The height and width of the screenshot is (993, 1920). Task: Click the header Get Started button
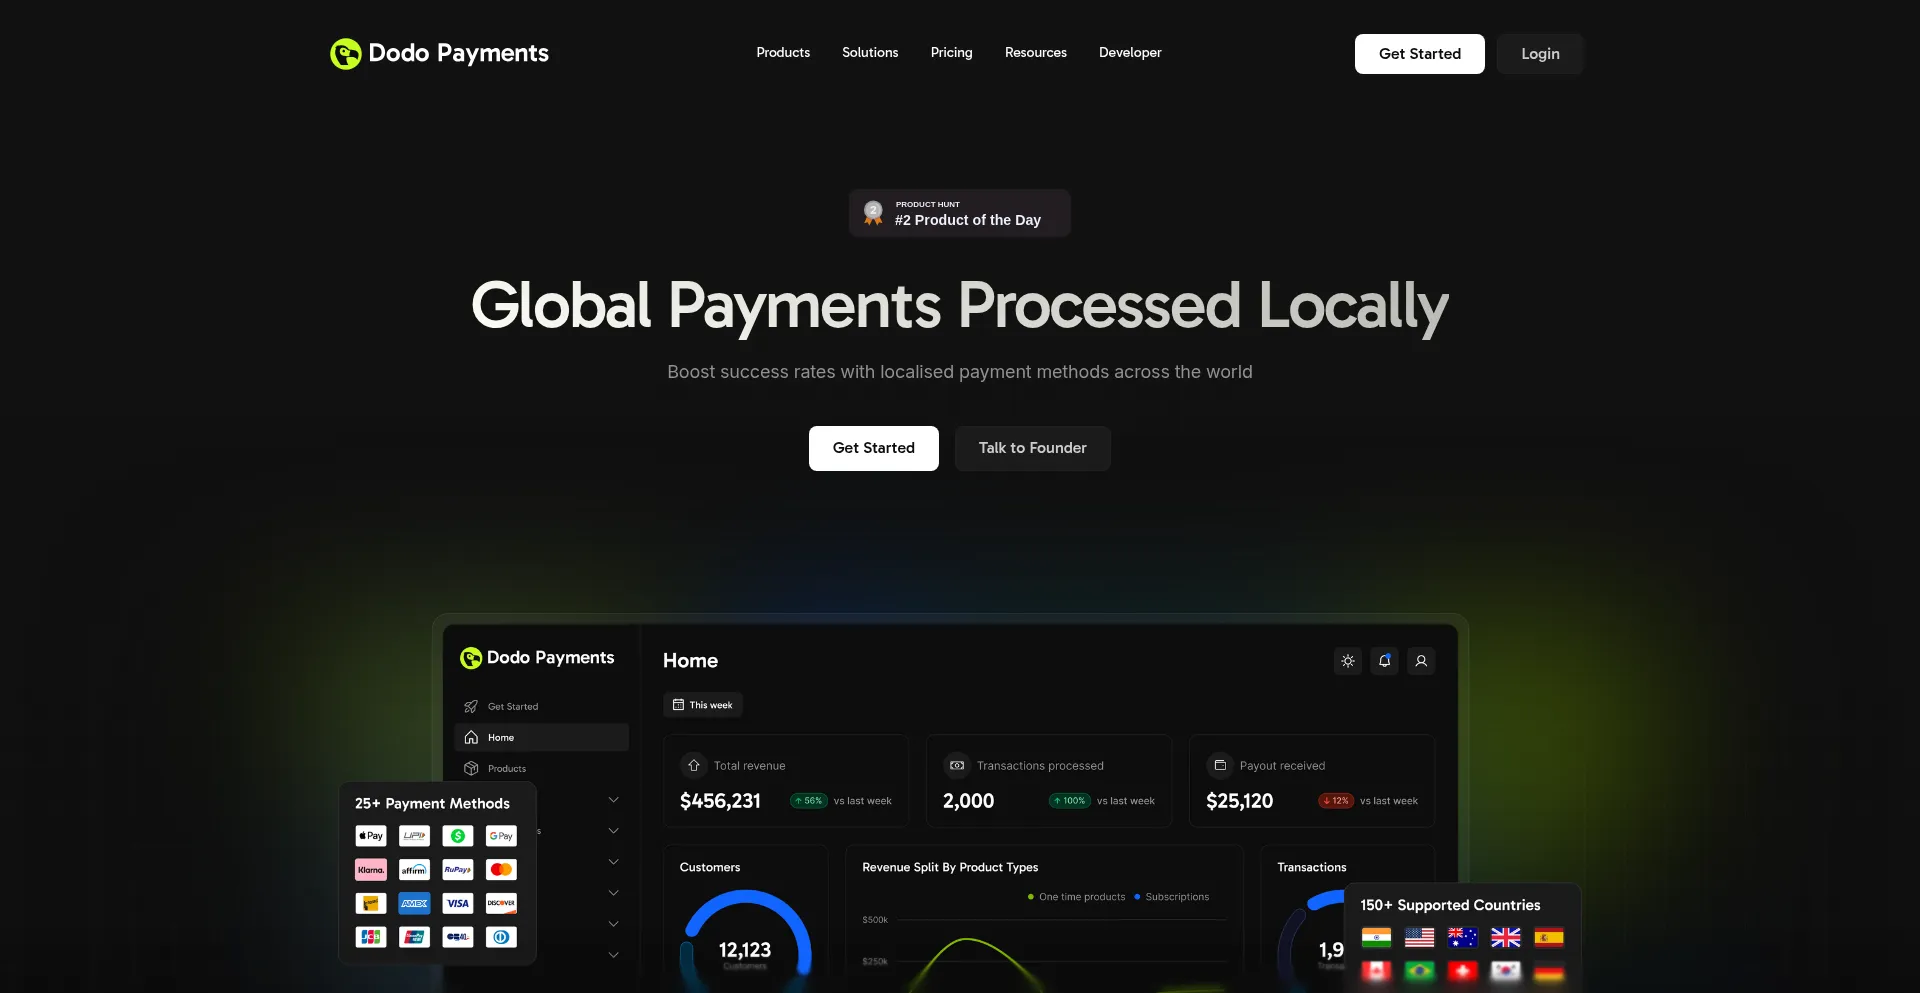[x=1419, y=54]
